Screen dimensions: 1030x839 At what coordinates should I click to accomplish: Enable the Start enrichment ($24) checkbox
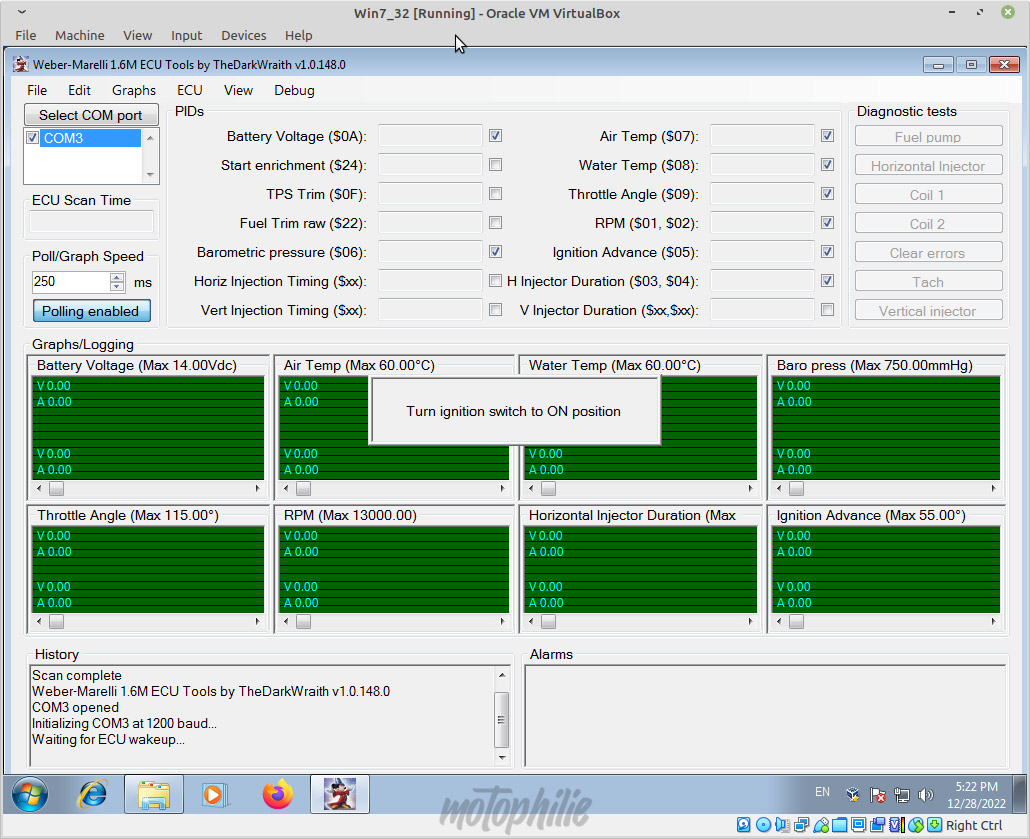click(x=495, y=165)
